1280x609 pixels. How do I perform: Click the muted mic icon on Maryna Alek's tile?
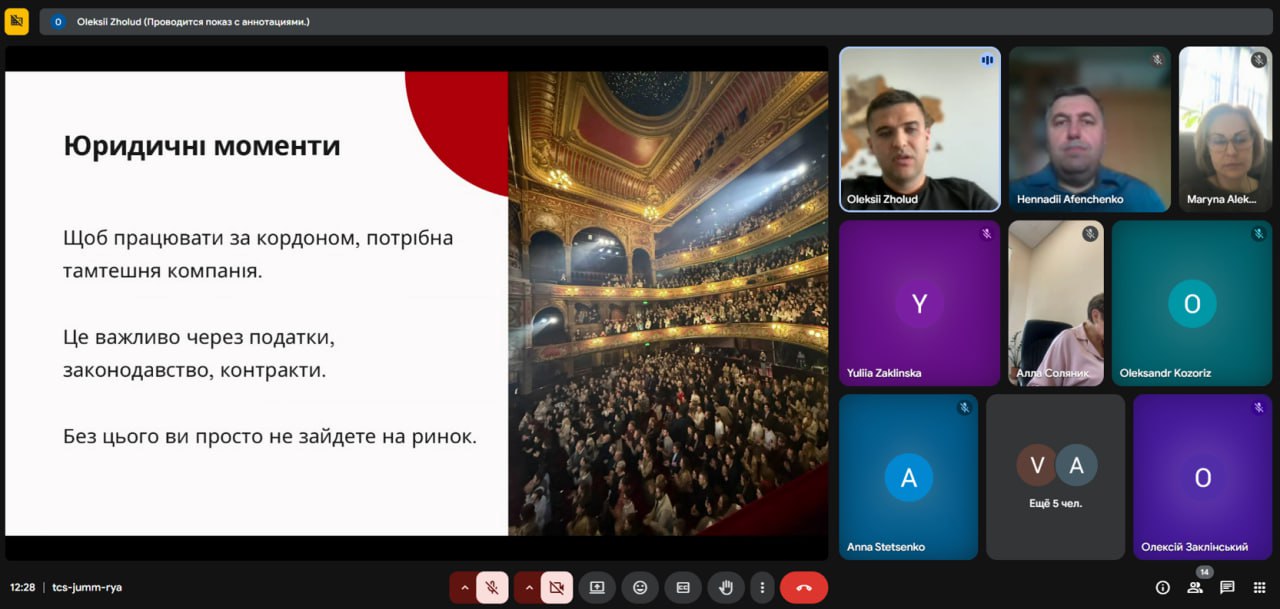[1258, 60]
